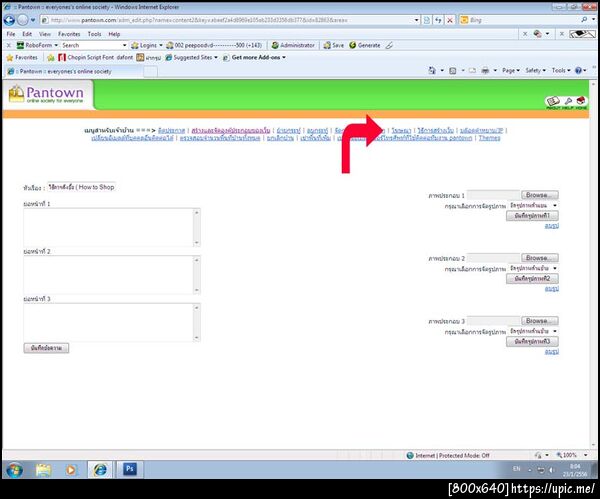The width and height of the screenshot is (600, 499).
Task: Click the Pantown Help icon in header
Action: (x=568, y=101)
